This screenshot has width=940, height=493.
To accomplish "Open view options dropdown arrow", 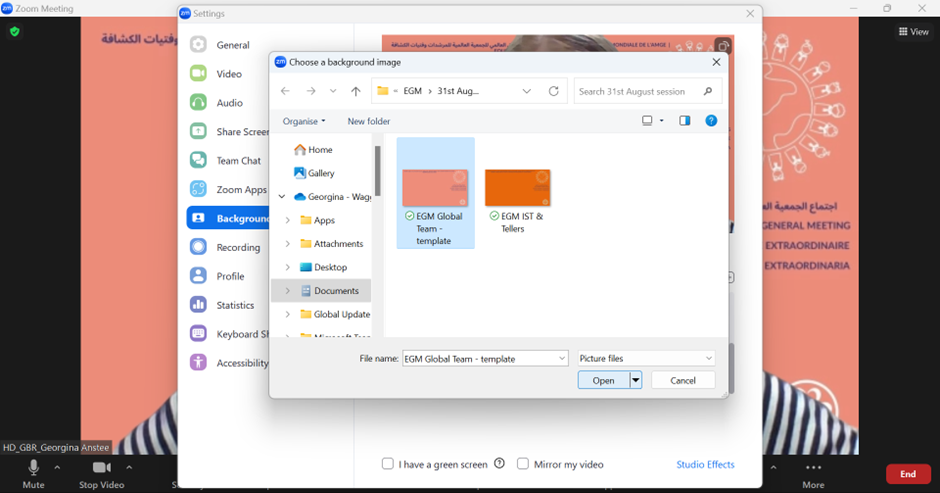I will pyautogui.click(x=662, y=121).
